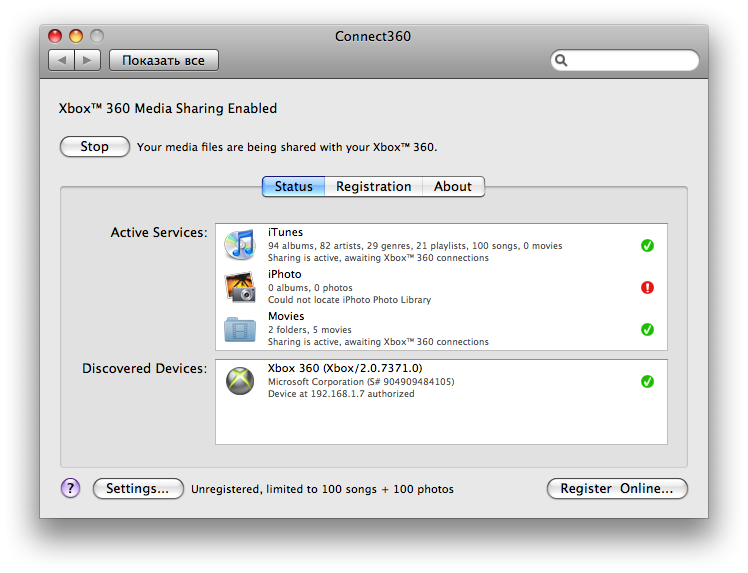Switch to the Registration tab

(x=374, y=187)
